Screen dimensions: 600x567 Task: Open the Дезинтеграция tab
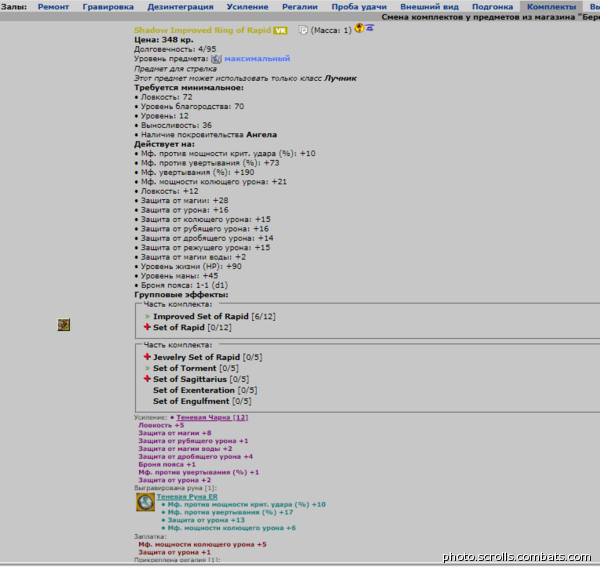(x=180, y=7)
